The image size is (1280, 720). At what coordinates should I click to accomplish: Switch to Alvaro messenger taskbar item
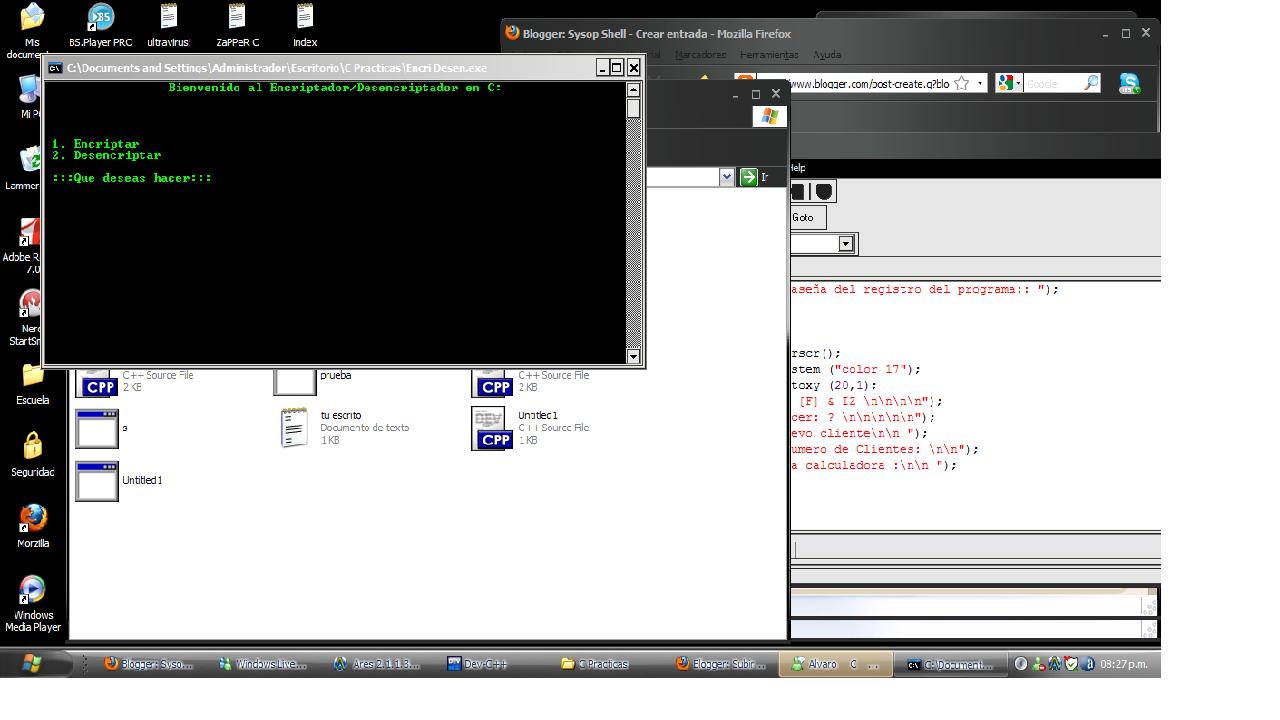836,664
